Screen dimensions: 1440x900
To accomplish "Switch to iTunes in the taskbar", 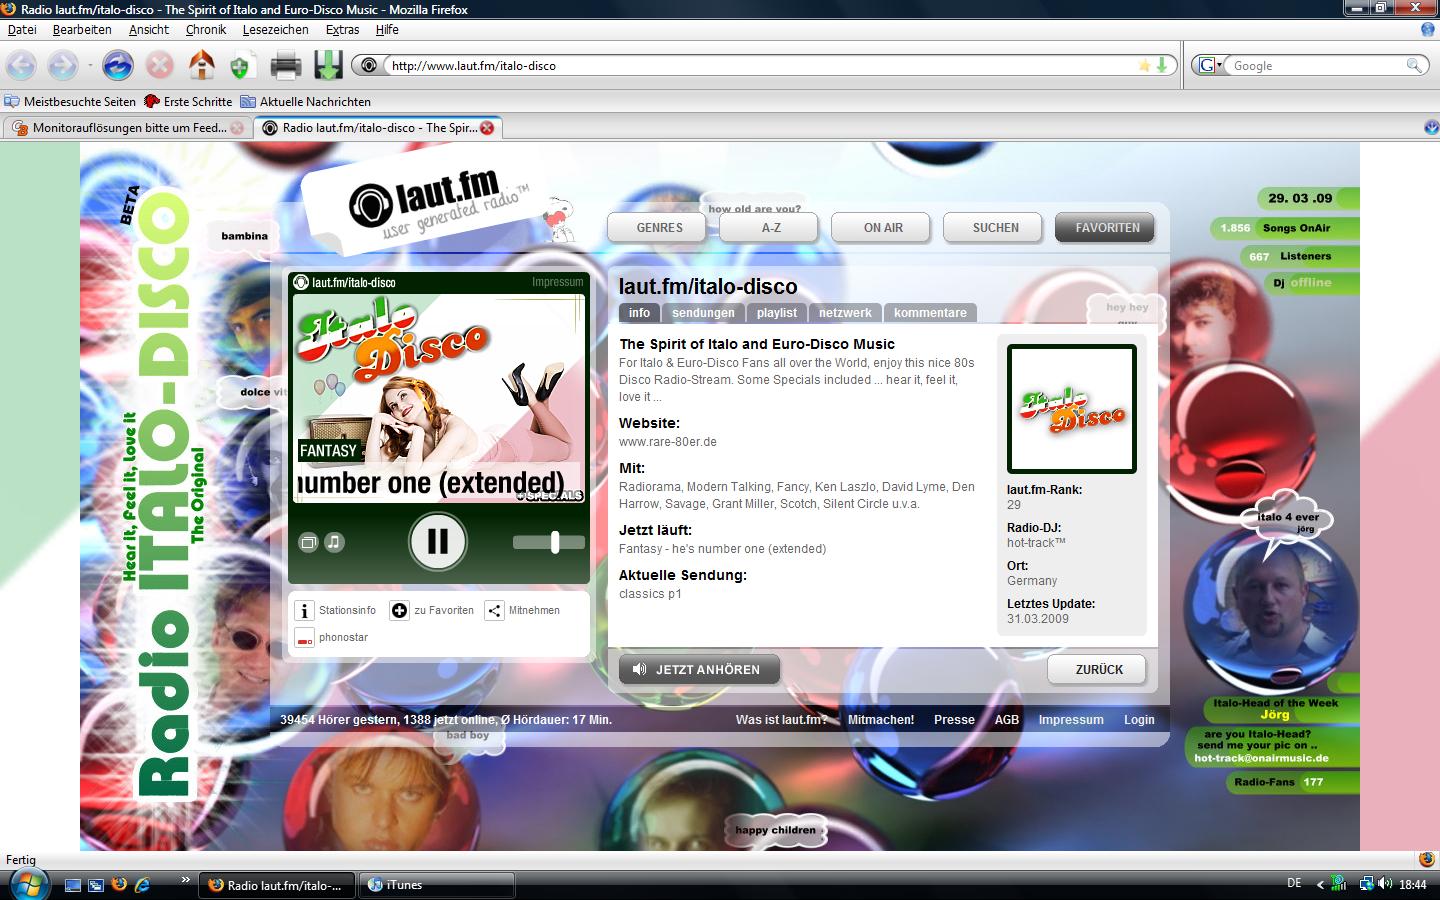I will [437, 885].
